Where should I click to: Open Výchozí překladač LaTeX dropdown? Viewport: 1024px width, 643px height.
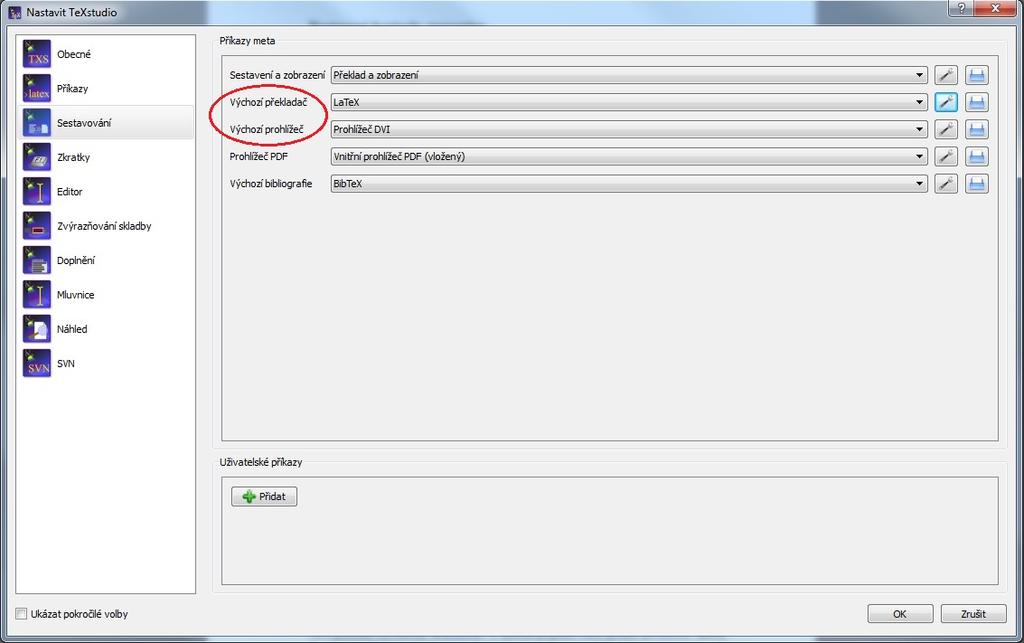[x=629, y=102]
